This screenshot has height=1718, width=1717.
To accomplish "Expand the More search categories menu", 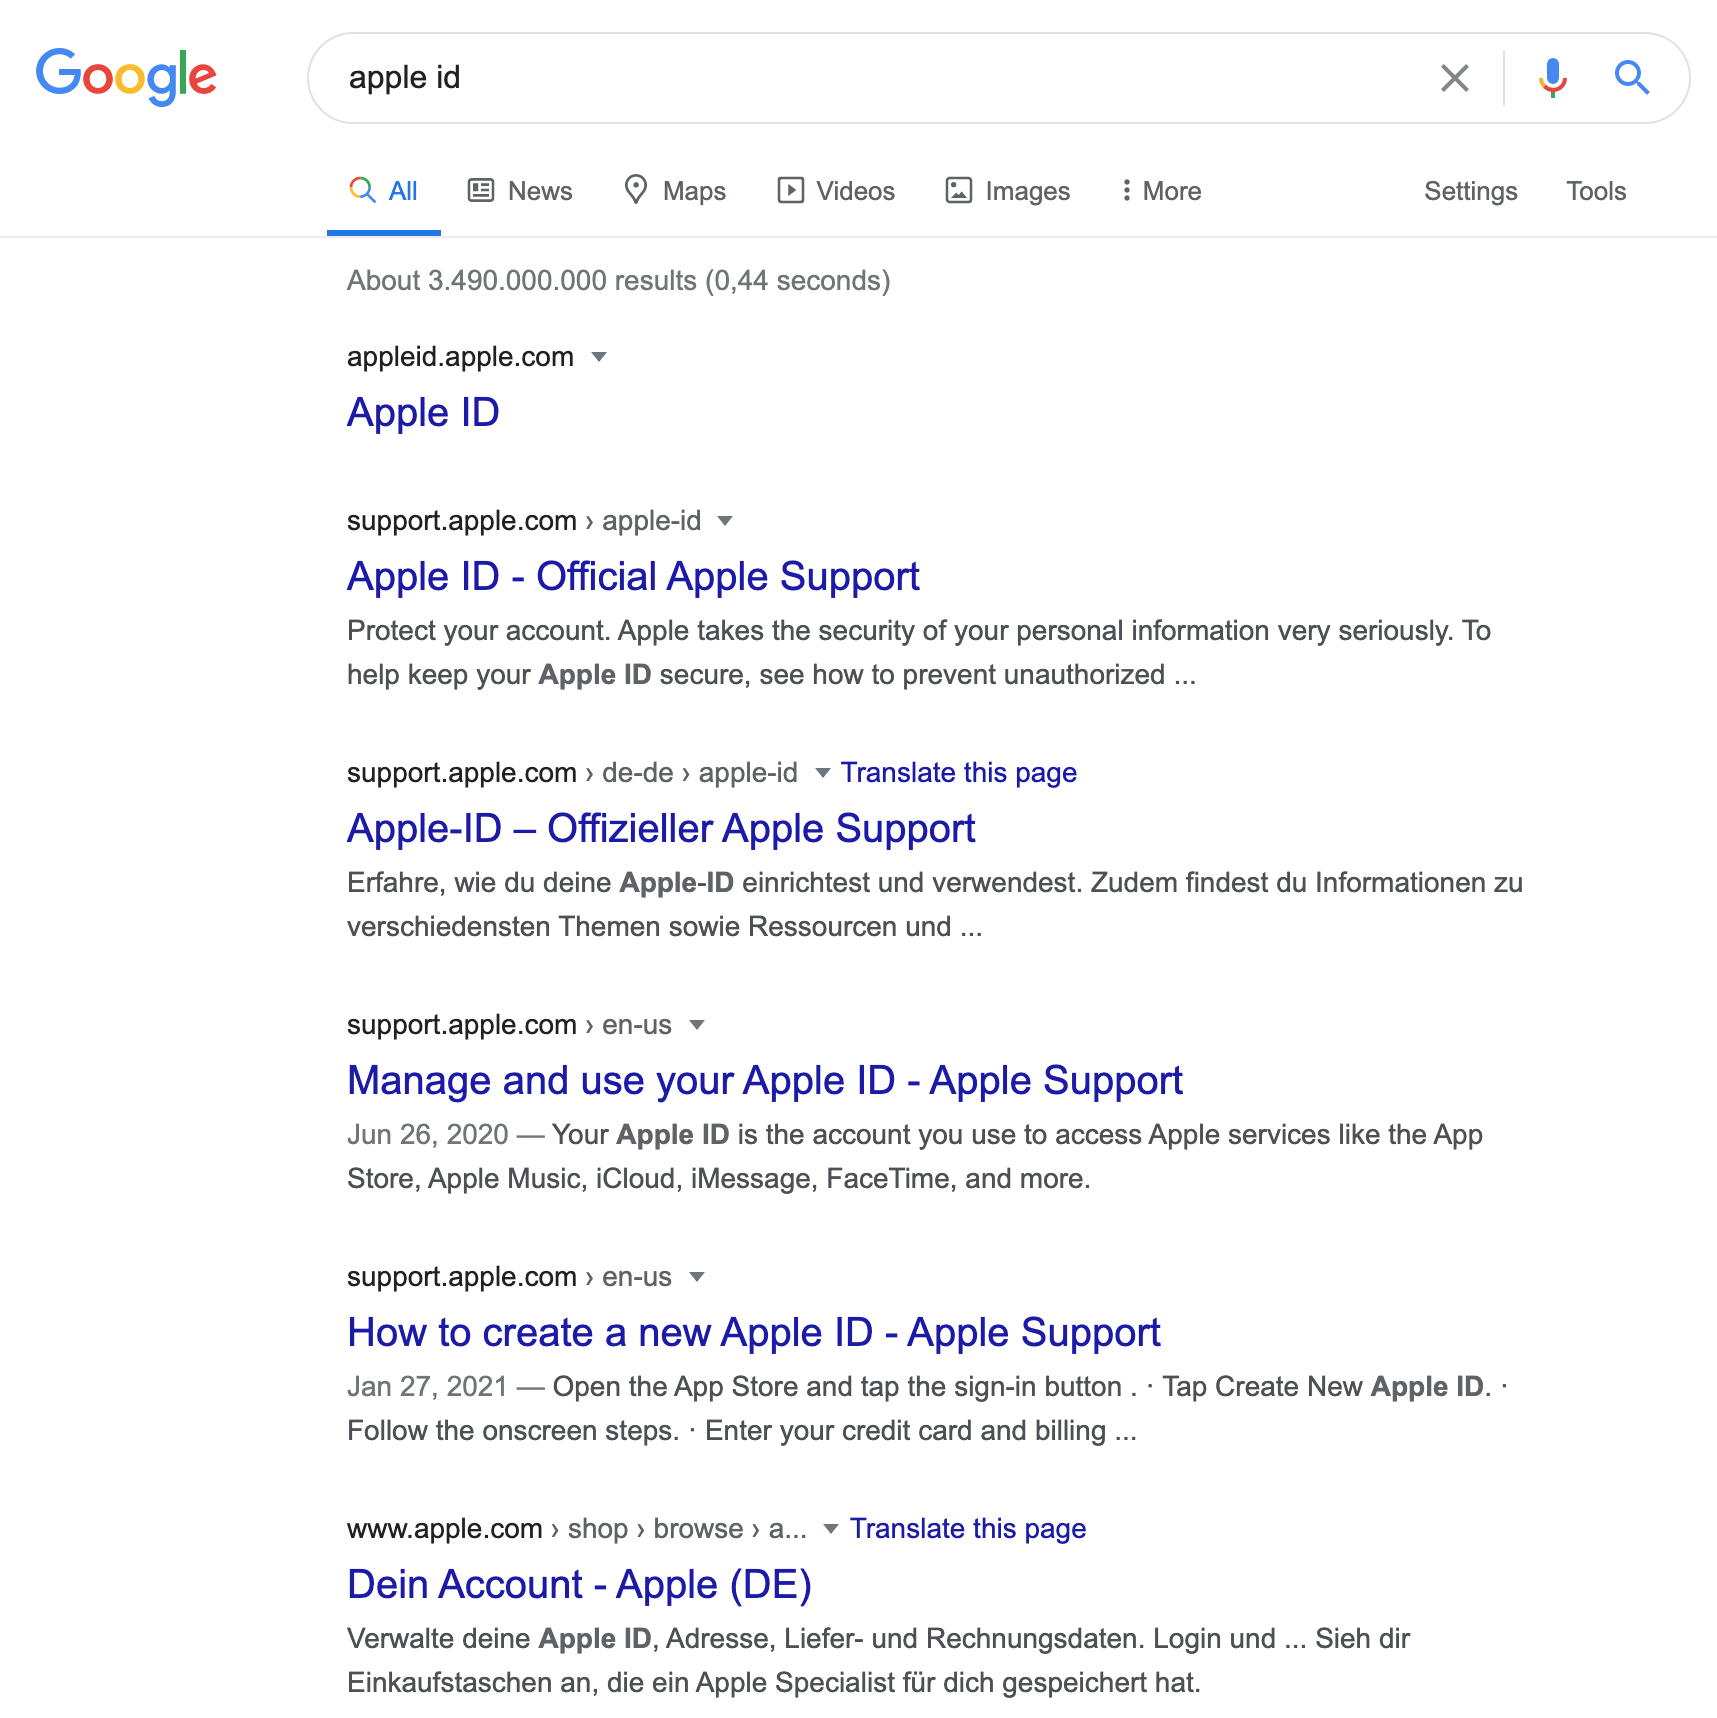I will pos(1161,191).
